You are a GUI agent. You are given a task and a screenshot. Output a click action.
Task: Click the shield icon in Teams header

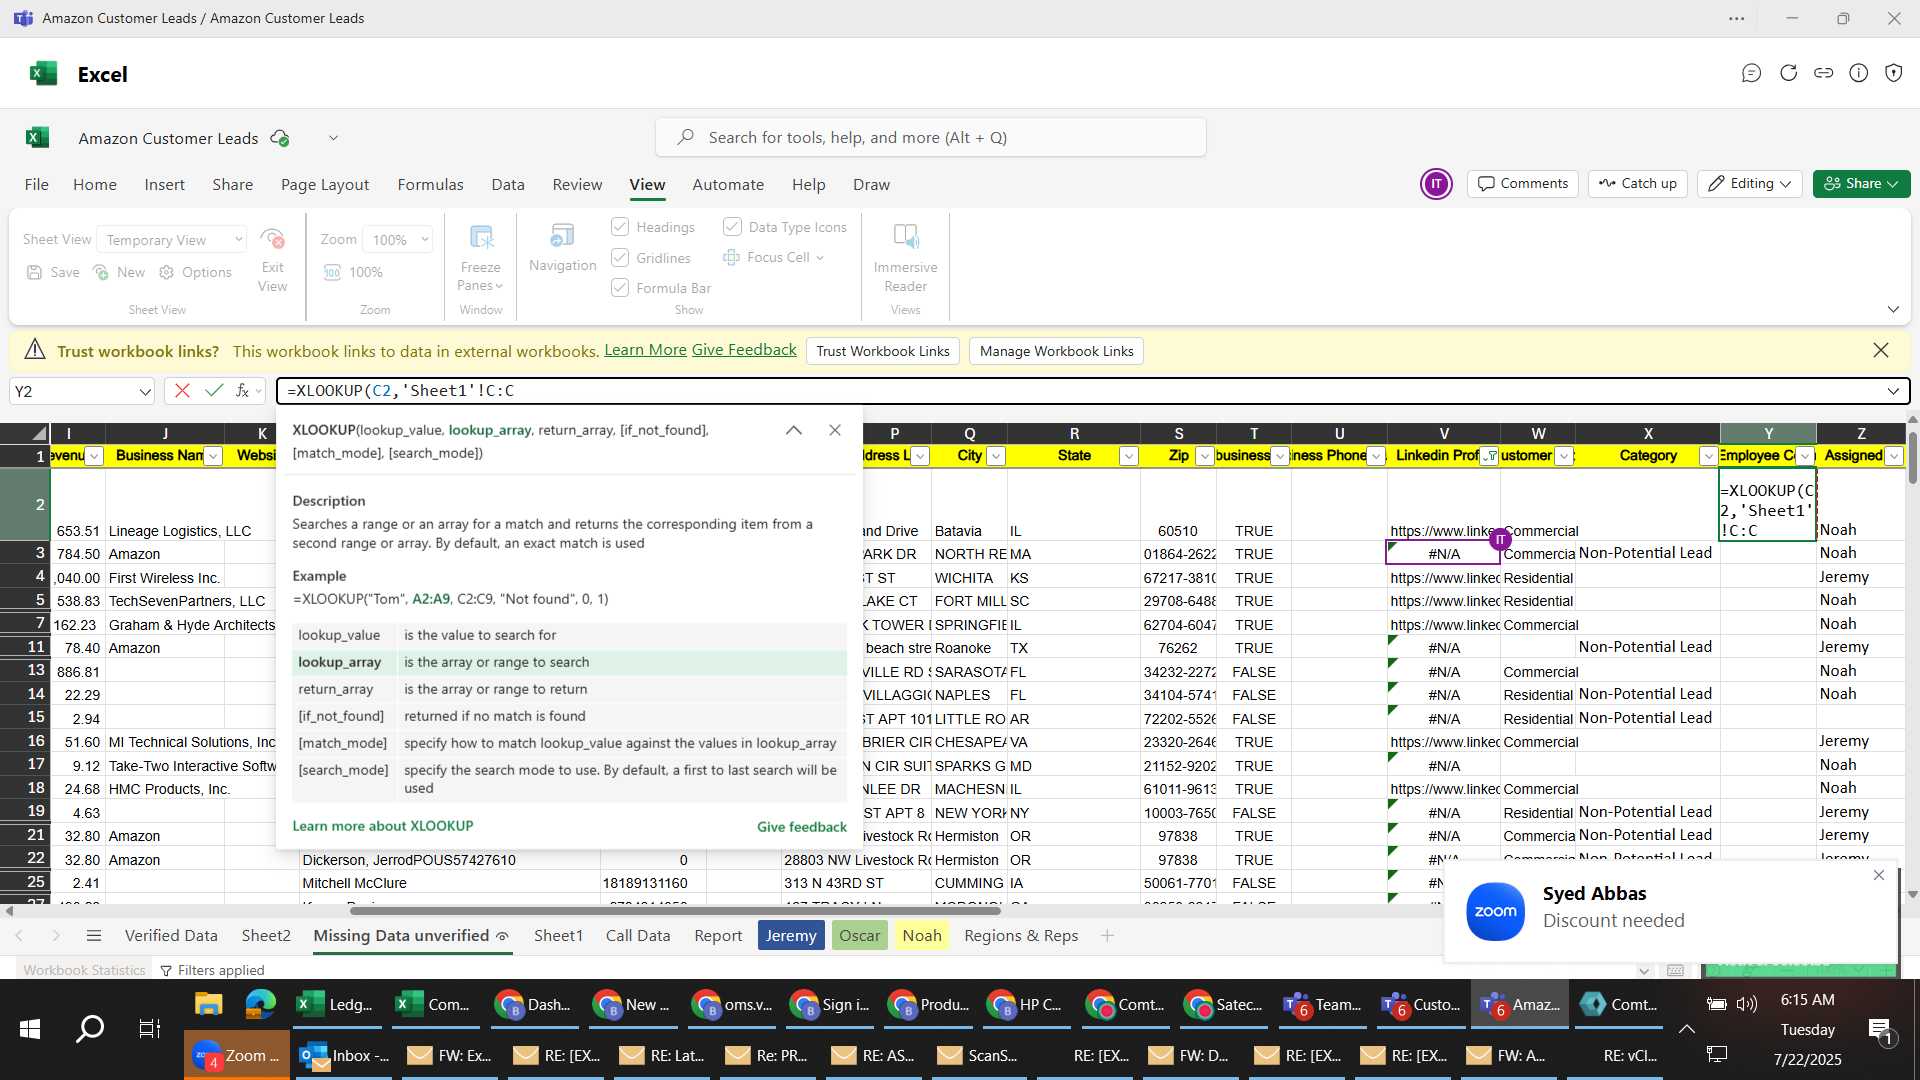click(x=1894, y=73)
